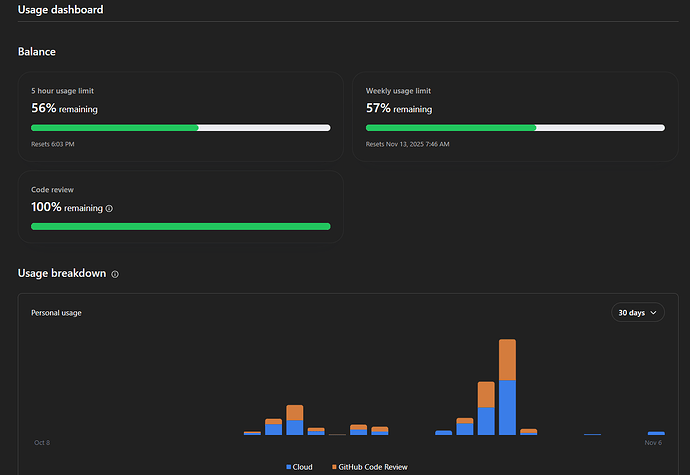The width and height of the screenshot is (690, 475).
Task: Click the chevron arrow in the 30 days selector
Action: pyautogui.click(x=653, y=313)
